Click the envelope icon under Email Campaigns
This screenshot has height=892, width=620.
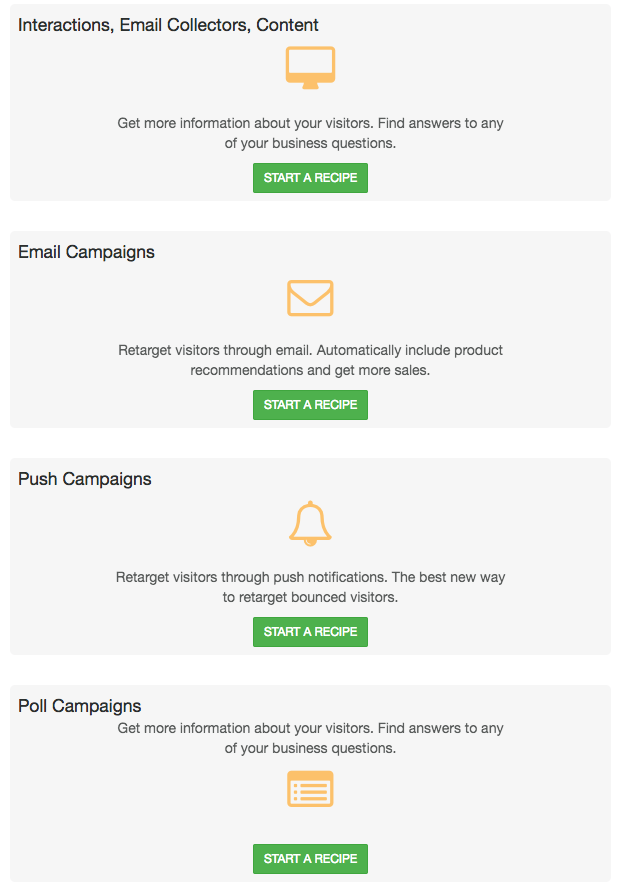click(x=310, y=298)
